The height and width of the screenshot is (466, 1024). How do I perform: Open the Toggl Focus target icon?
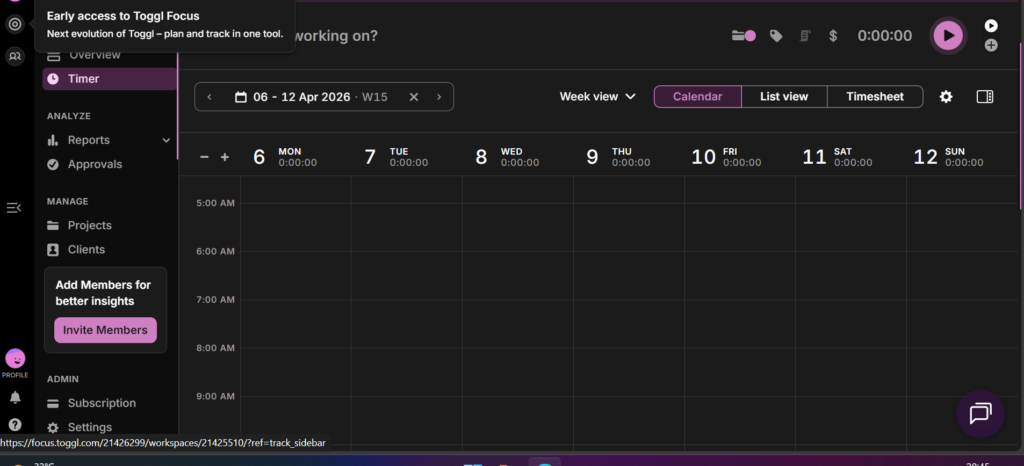point(15,25)
